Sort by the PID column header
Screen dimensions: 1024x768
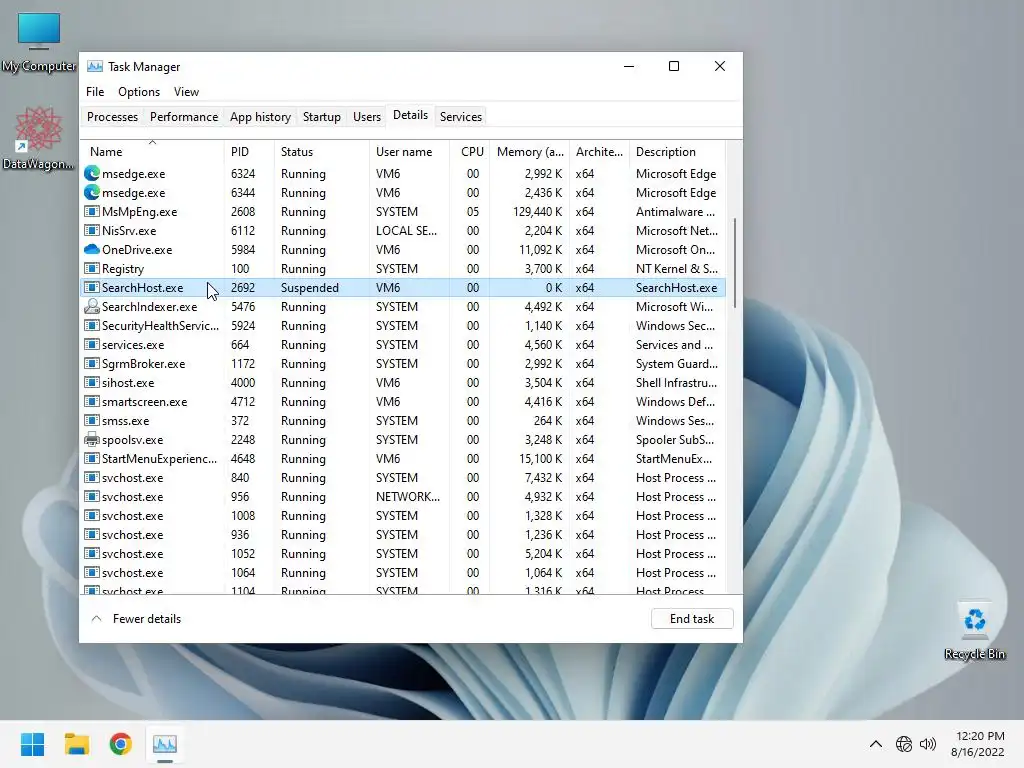point(249,152)
